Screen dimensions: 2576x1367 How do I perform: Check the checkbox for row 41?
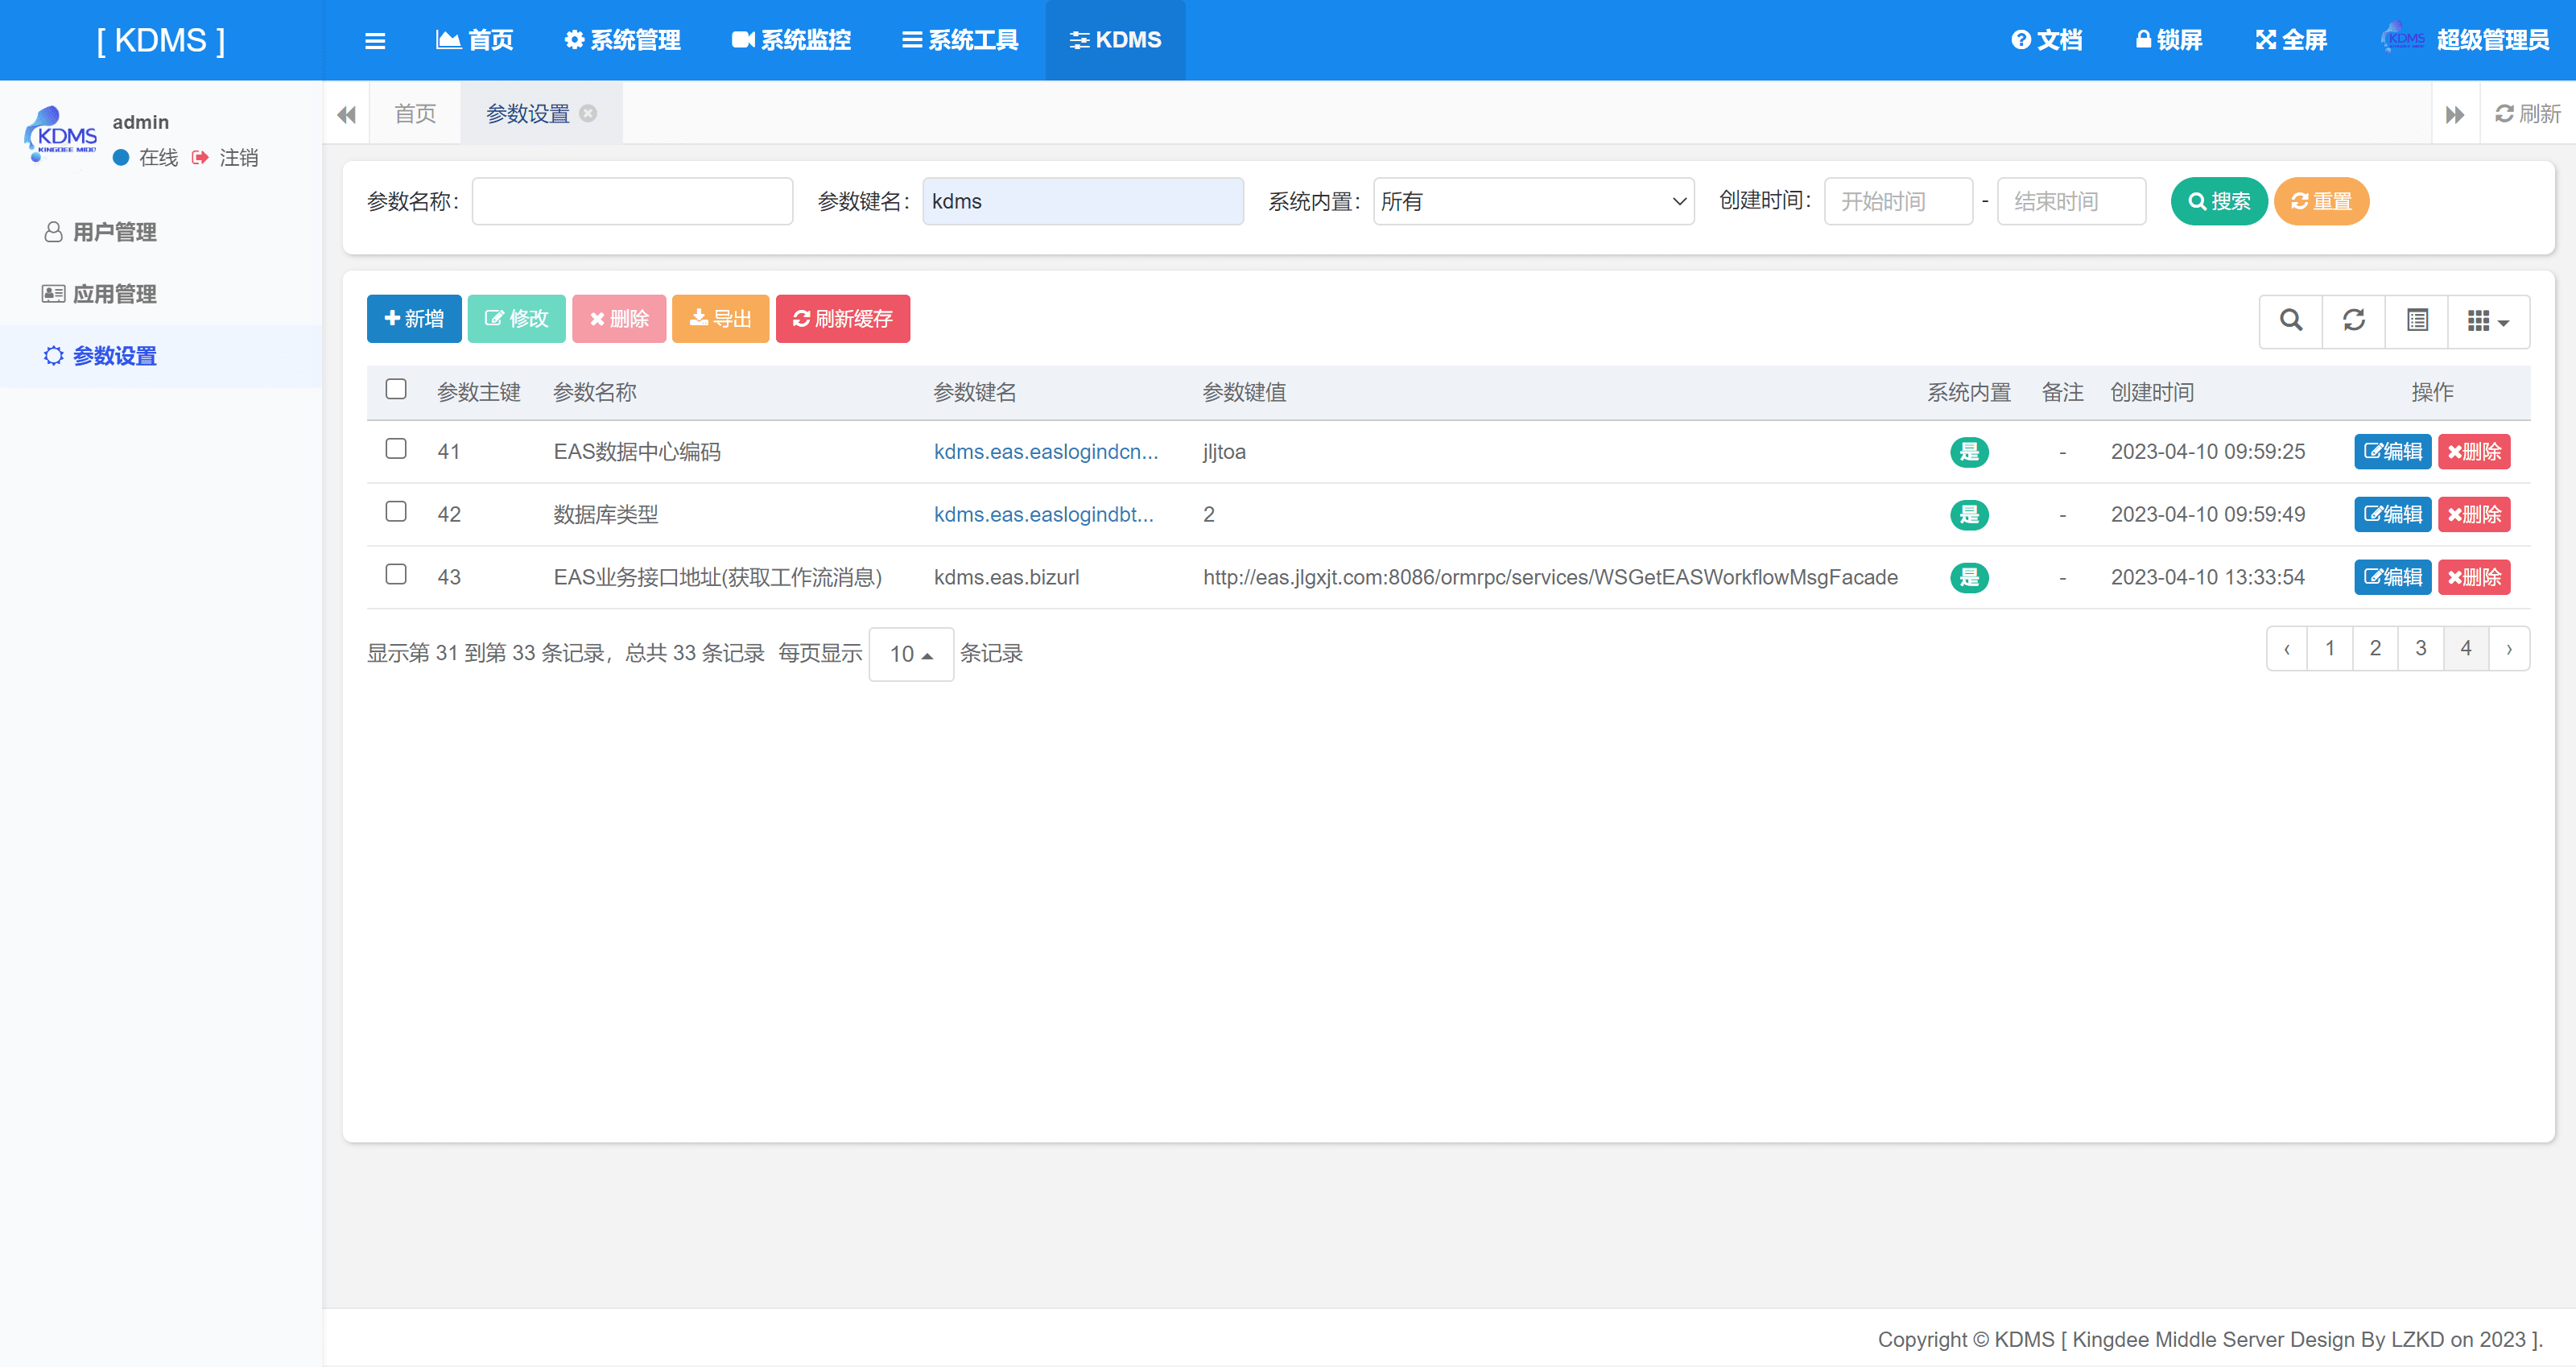point(396,449)
